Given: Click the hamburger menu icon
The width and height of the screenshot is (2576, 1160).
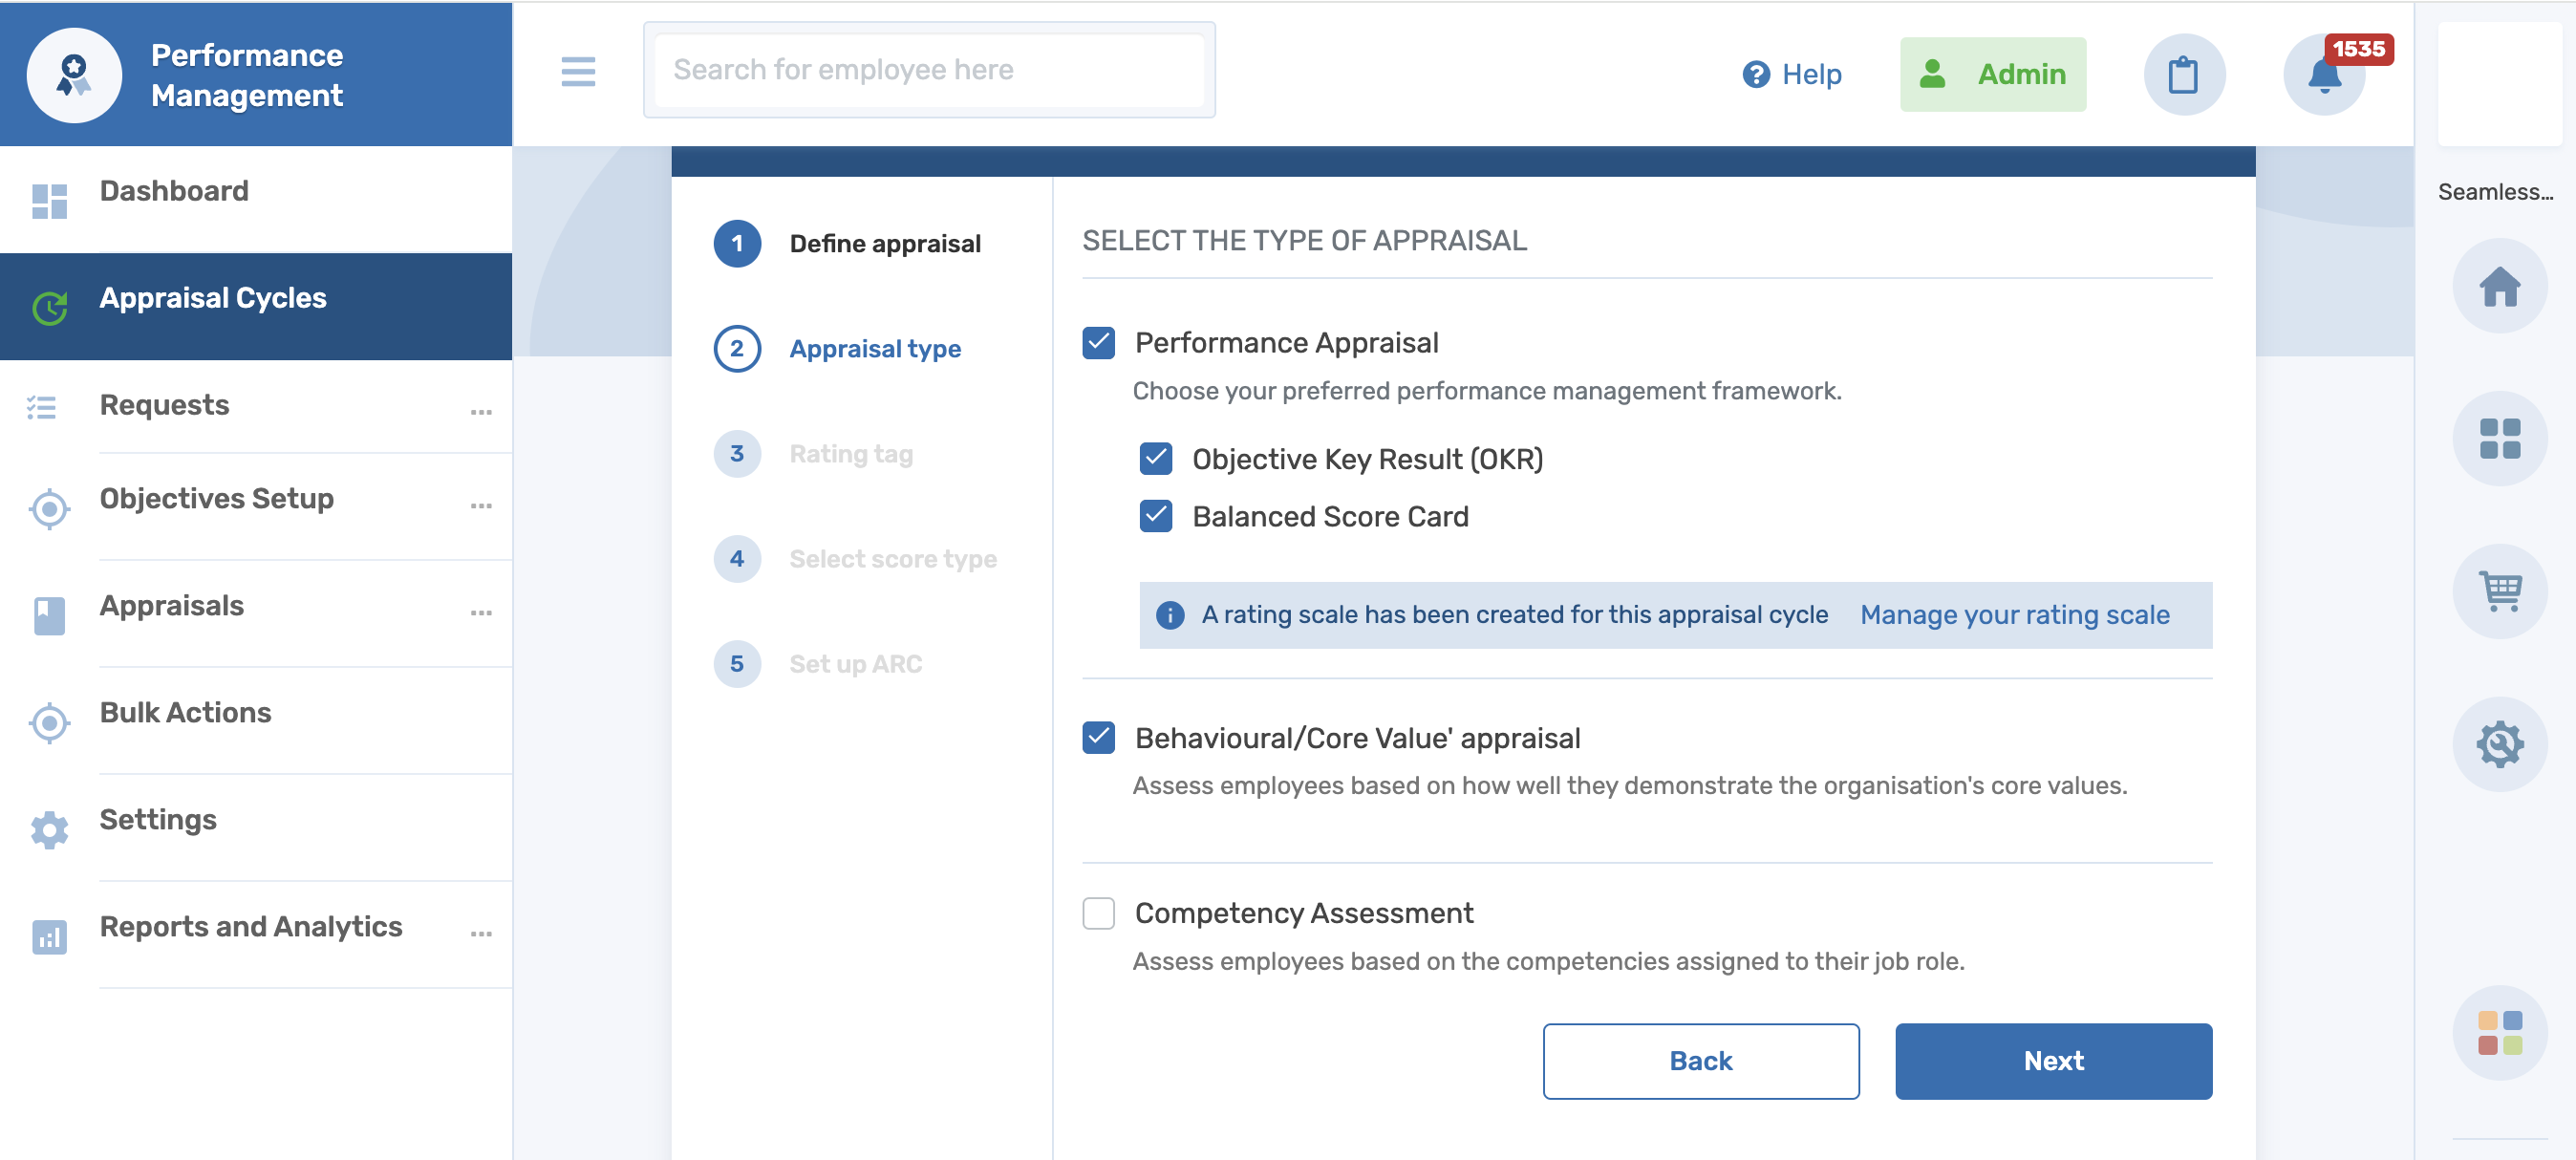Looking at the screenshot, I should [578, 71].
